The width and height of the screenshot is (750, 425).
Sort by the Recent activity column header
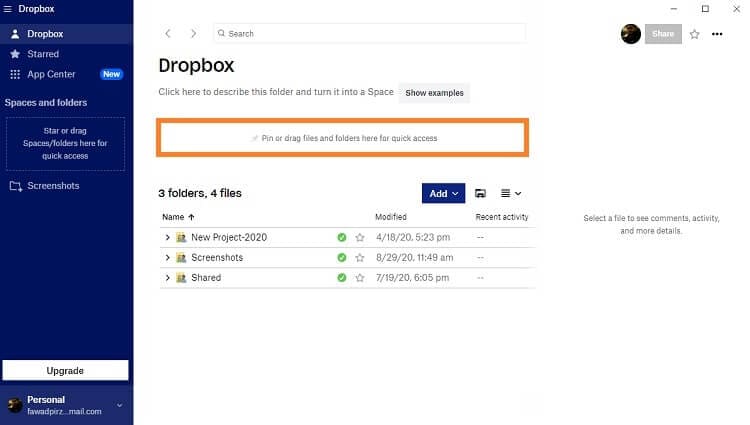(502, 217)
